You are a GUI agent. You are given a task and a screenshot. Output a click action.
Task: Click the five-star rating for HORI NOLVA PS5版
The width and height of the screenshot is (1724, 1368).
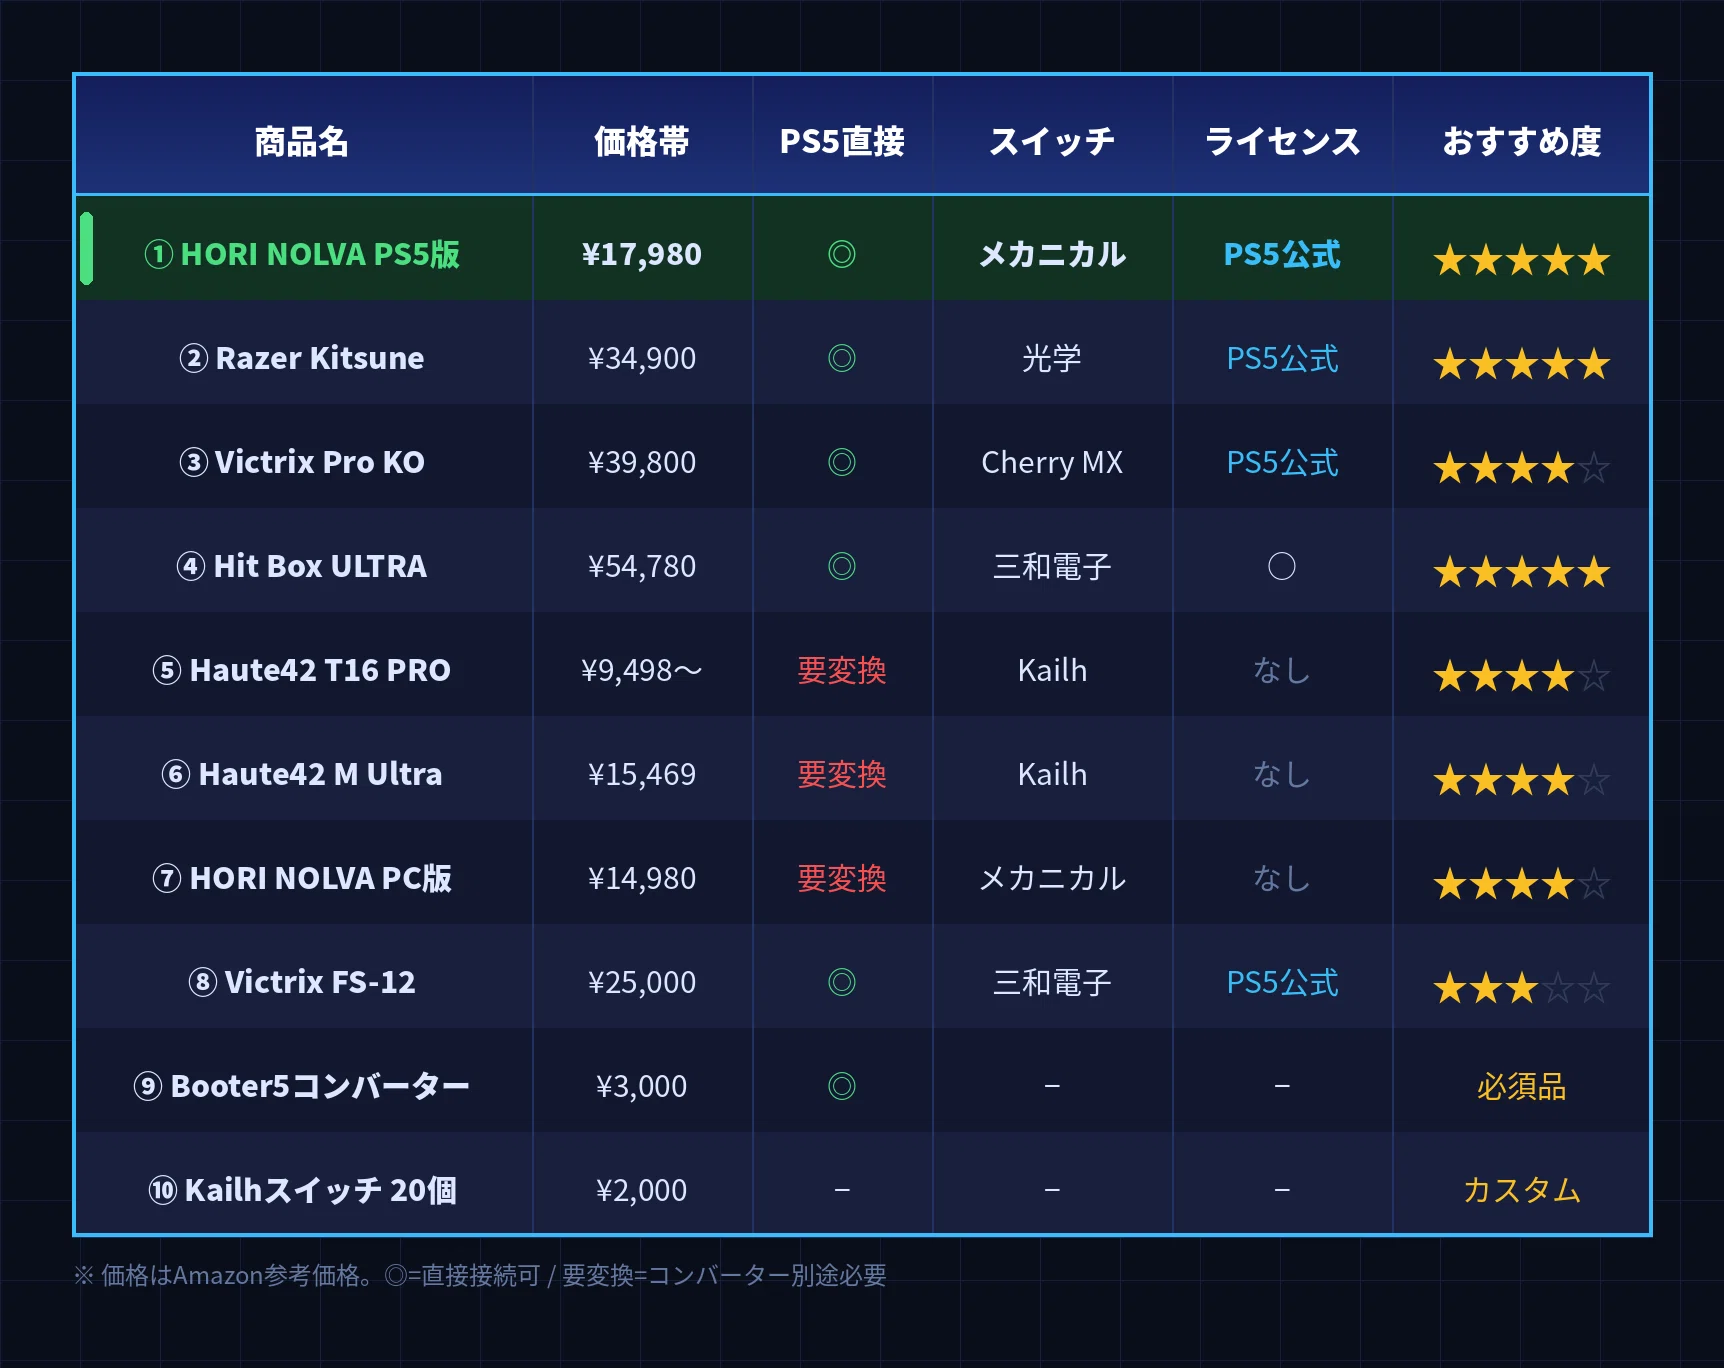pos(1521,260)
